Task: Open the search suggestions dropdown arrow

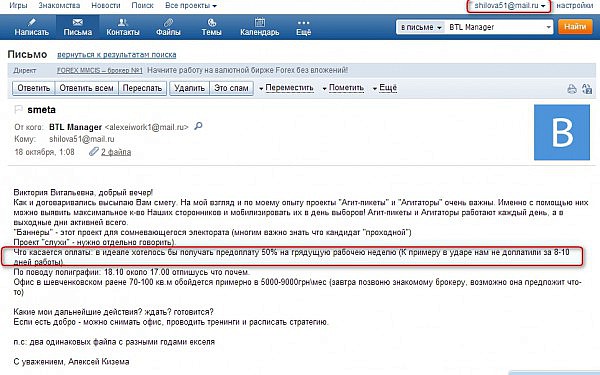Action: [x=549, y=27]
